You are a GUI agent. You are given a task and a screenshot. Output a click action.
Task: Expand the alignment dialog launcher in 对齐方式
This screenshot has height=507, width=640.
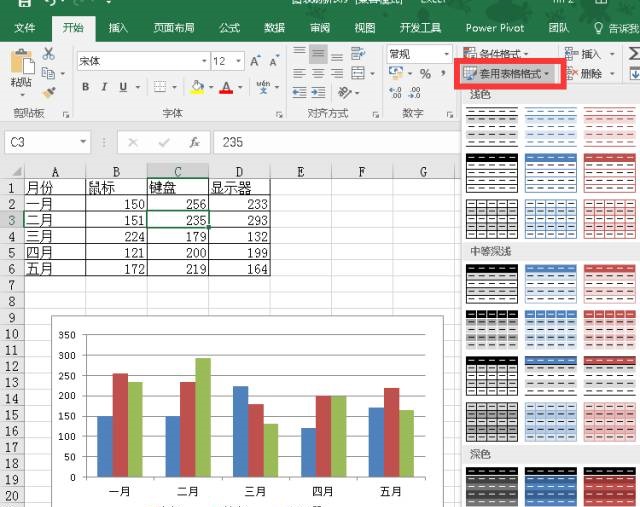tap(376, 115)
